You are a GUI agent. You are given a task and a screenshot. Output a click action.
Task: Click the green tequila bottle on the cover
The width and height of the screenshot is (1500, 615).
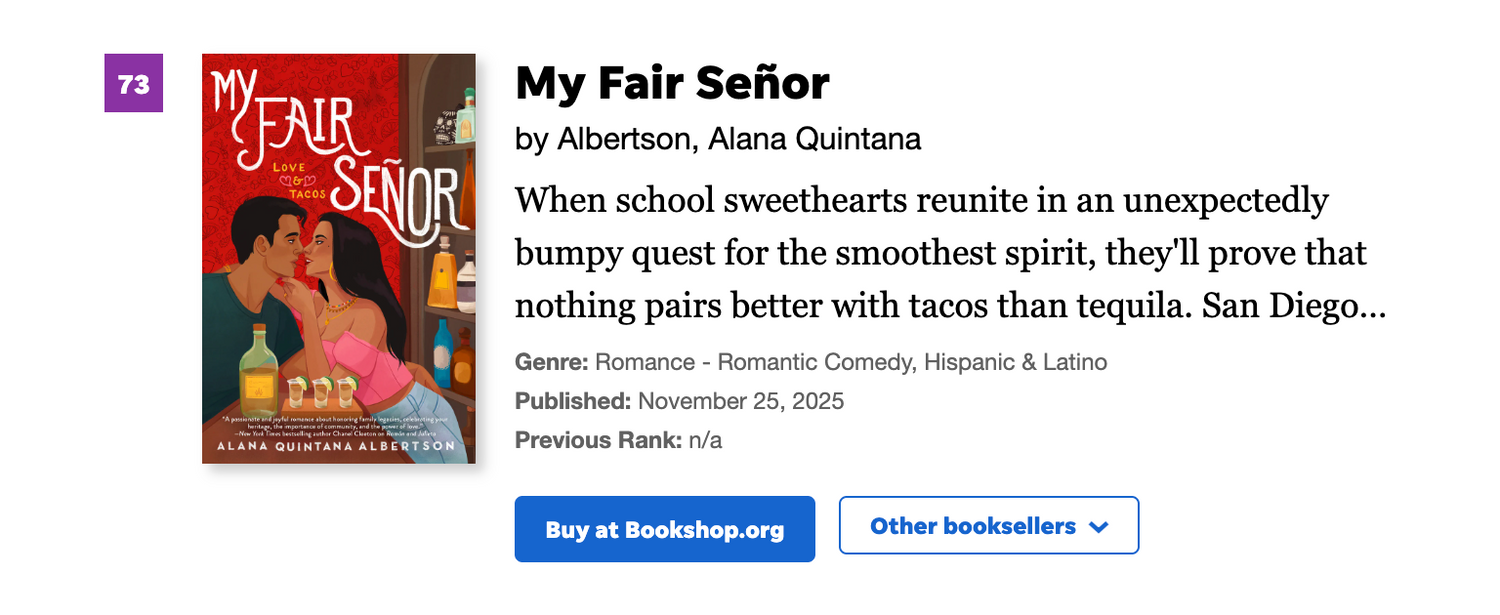coord(258,372)
